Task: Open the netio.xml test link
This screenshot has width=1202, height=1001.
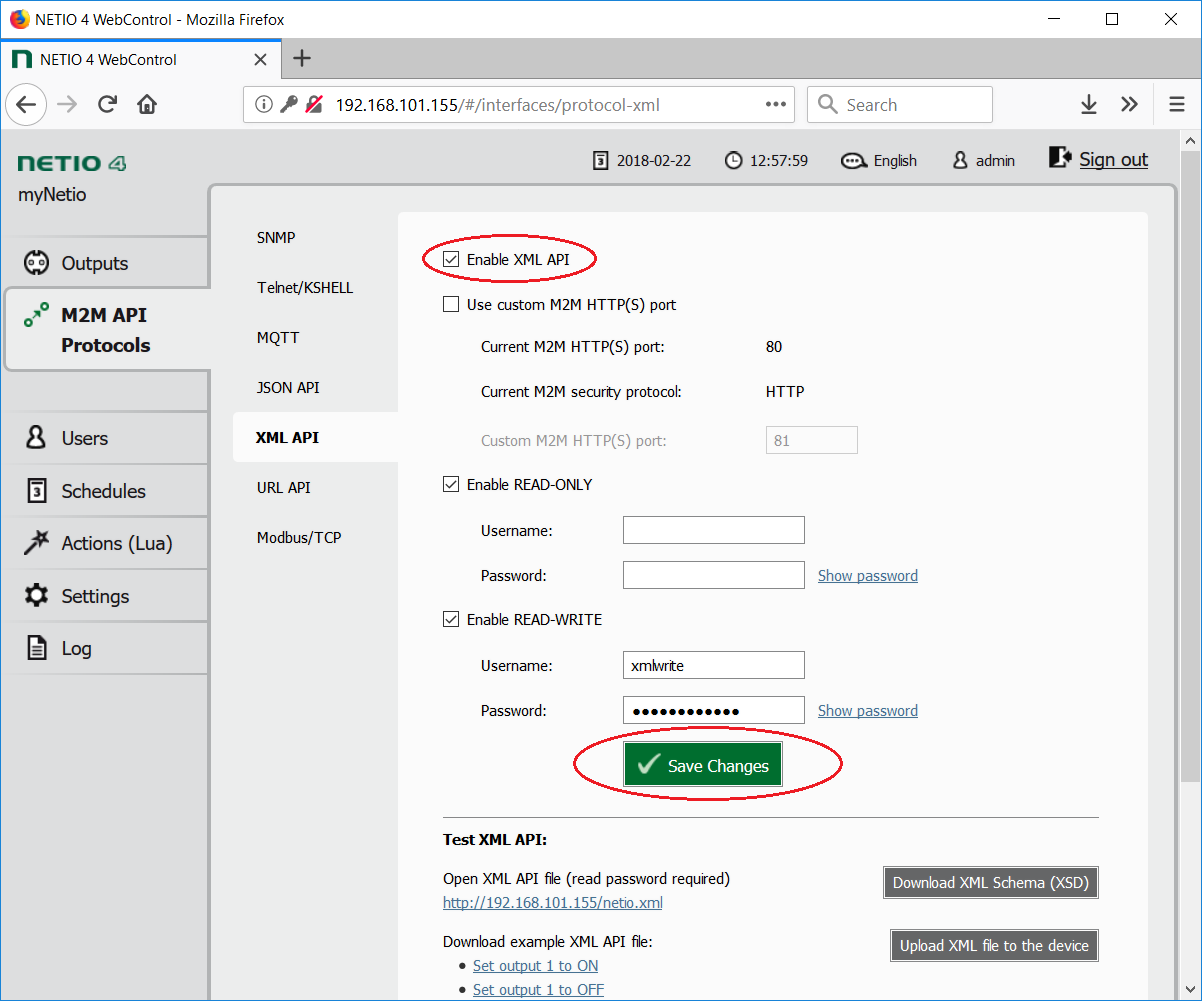Action: pyautogui.click(x=553, y=903)
